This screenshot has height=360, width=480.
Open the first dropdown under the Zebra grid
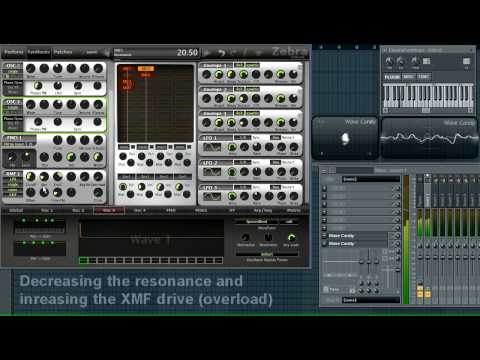point(123,147)
